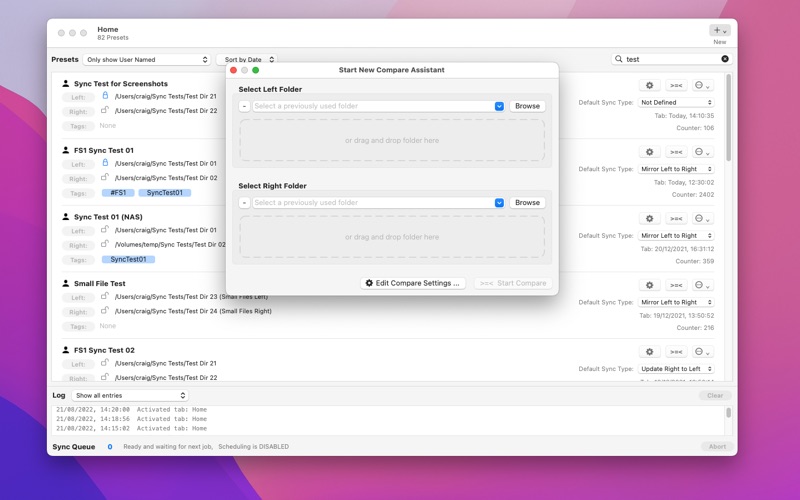Open Update Right to Left sync type dropdown
Viewport: 800px width, 500px height.
pyautogui.click(x=676, y=369)
